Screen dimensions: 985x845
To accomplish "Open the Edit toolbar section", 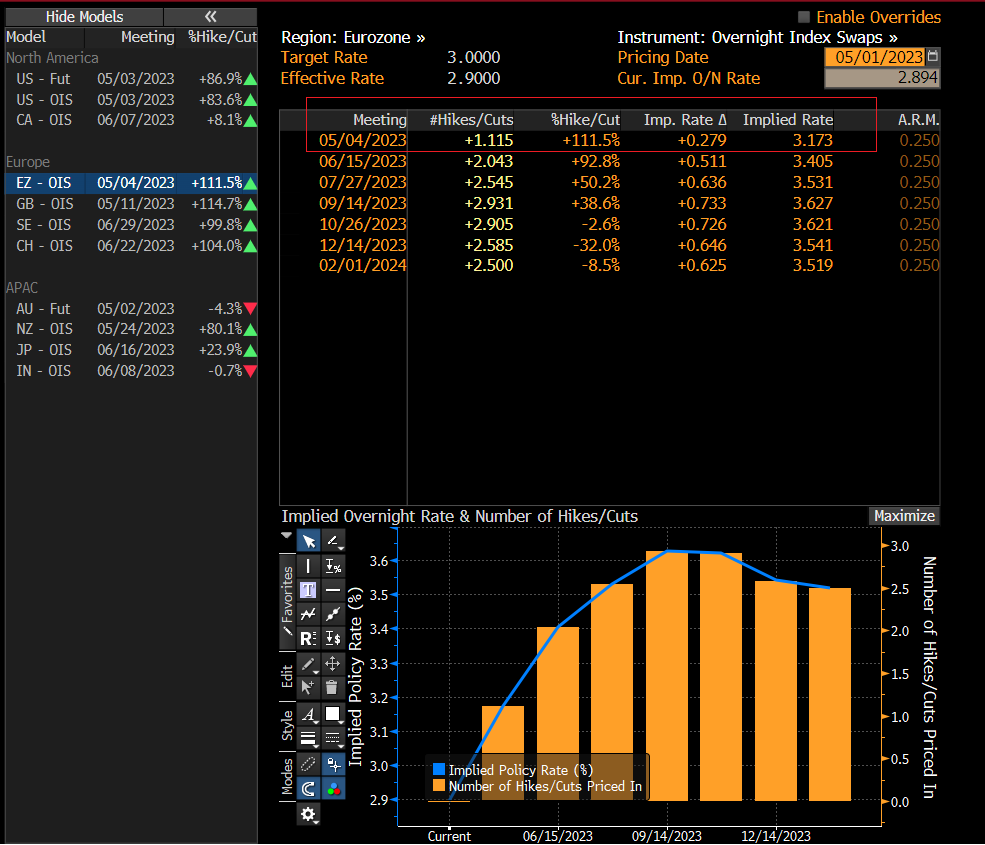I will 287,676.
